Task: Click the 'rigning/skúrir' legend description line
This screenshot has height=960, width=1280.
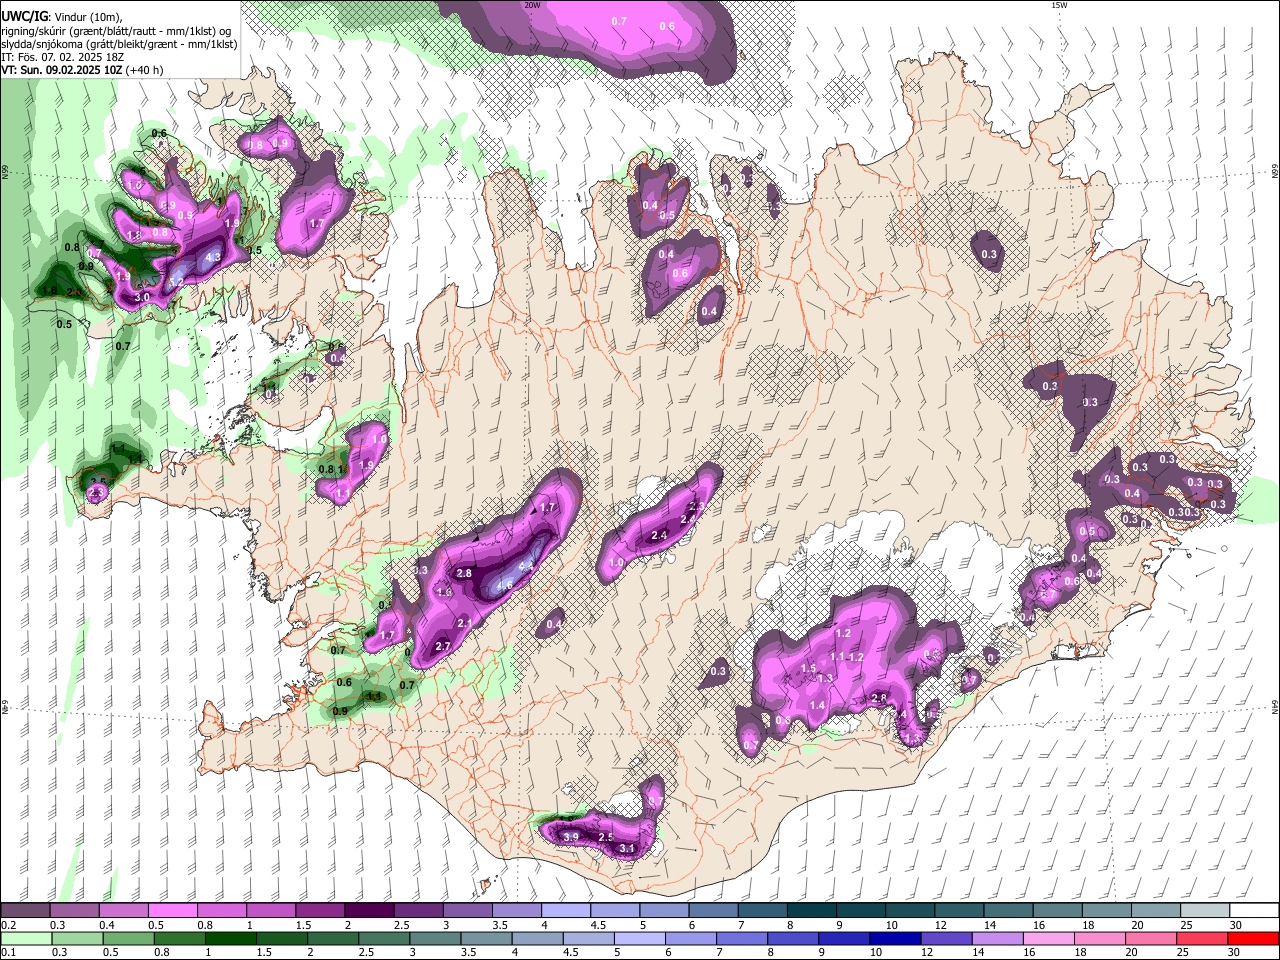Action: pos(118,31)
